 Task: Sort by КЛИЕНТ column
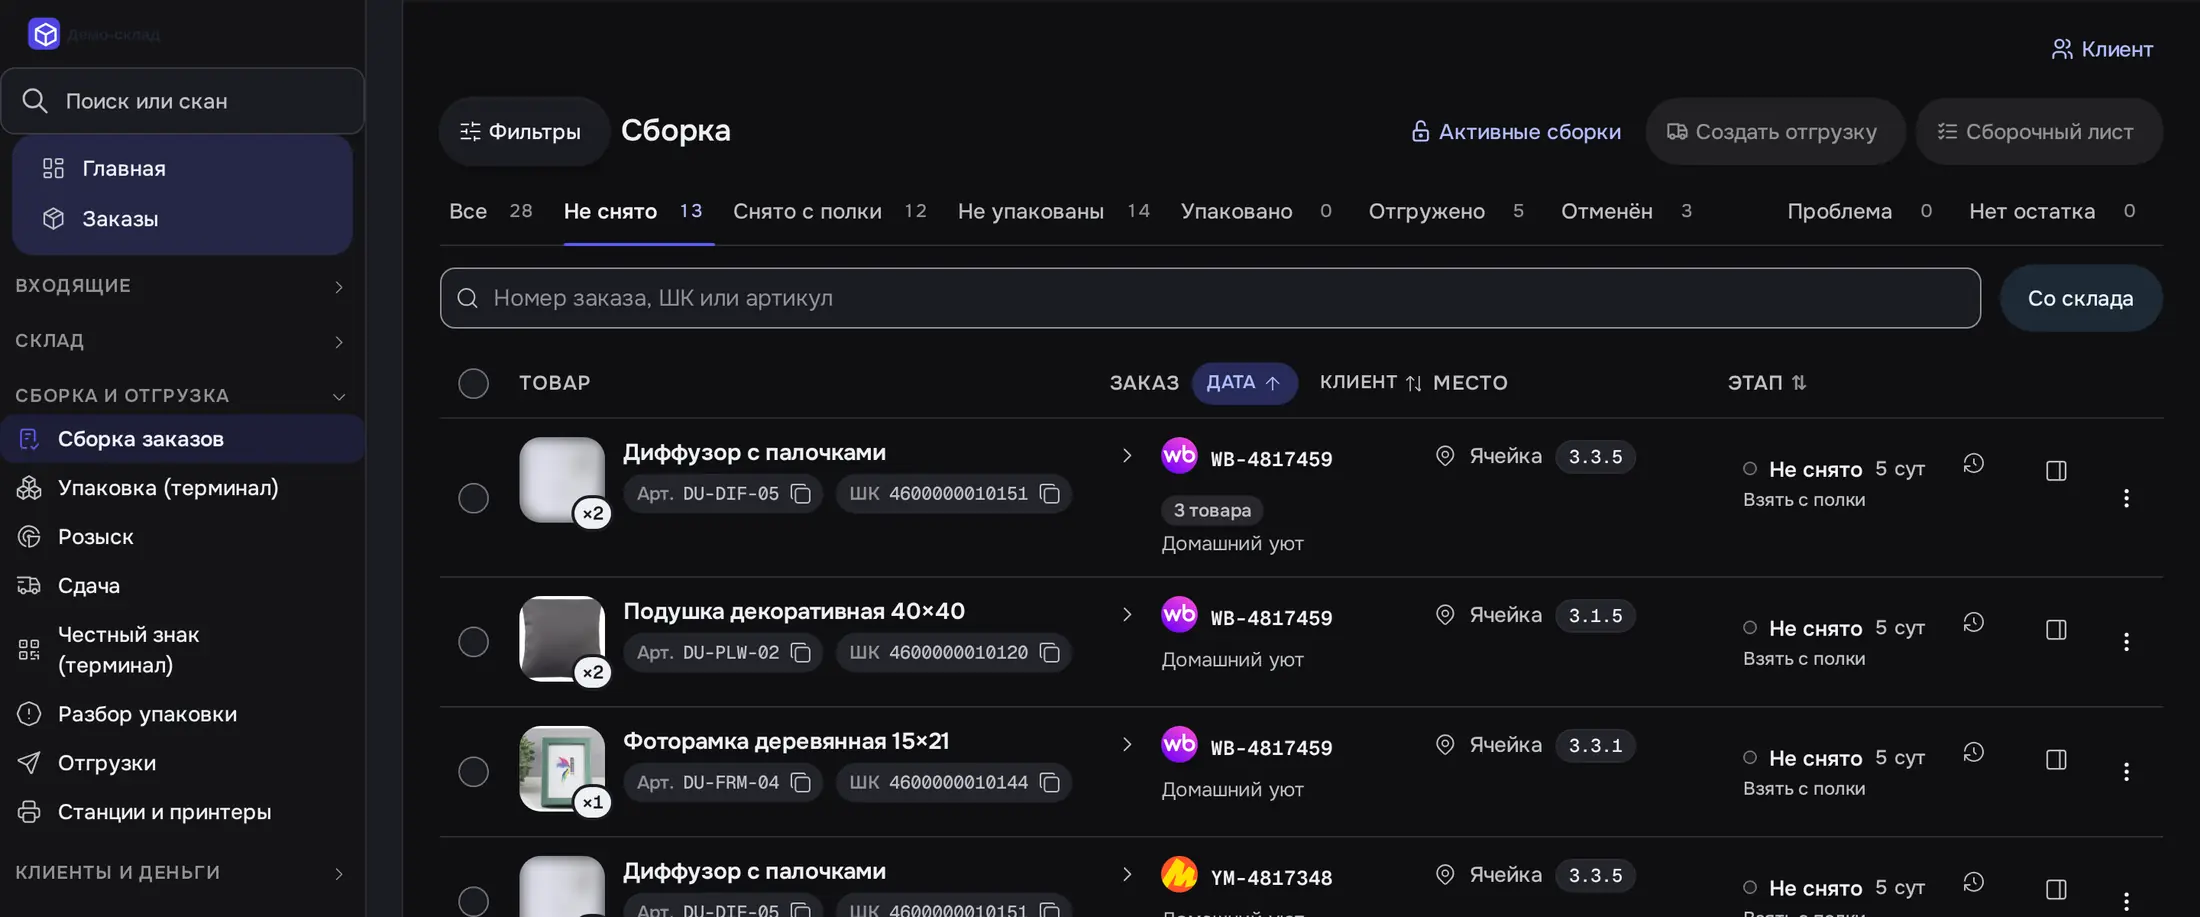(x=1370, y=383)
